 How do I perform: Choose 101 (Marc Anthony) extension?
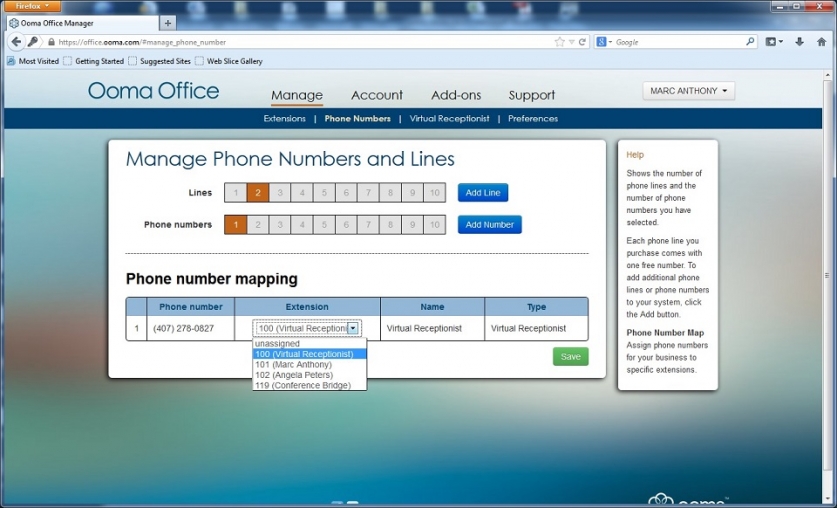(x=310, y=364)
